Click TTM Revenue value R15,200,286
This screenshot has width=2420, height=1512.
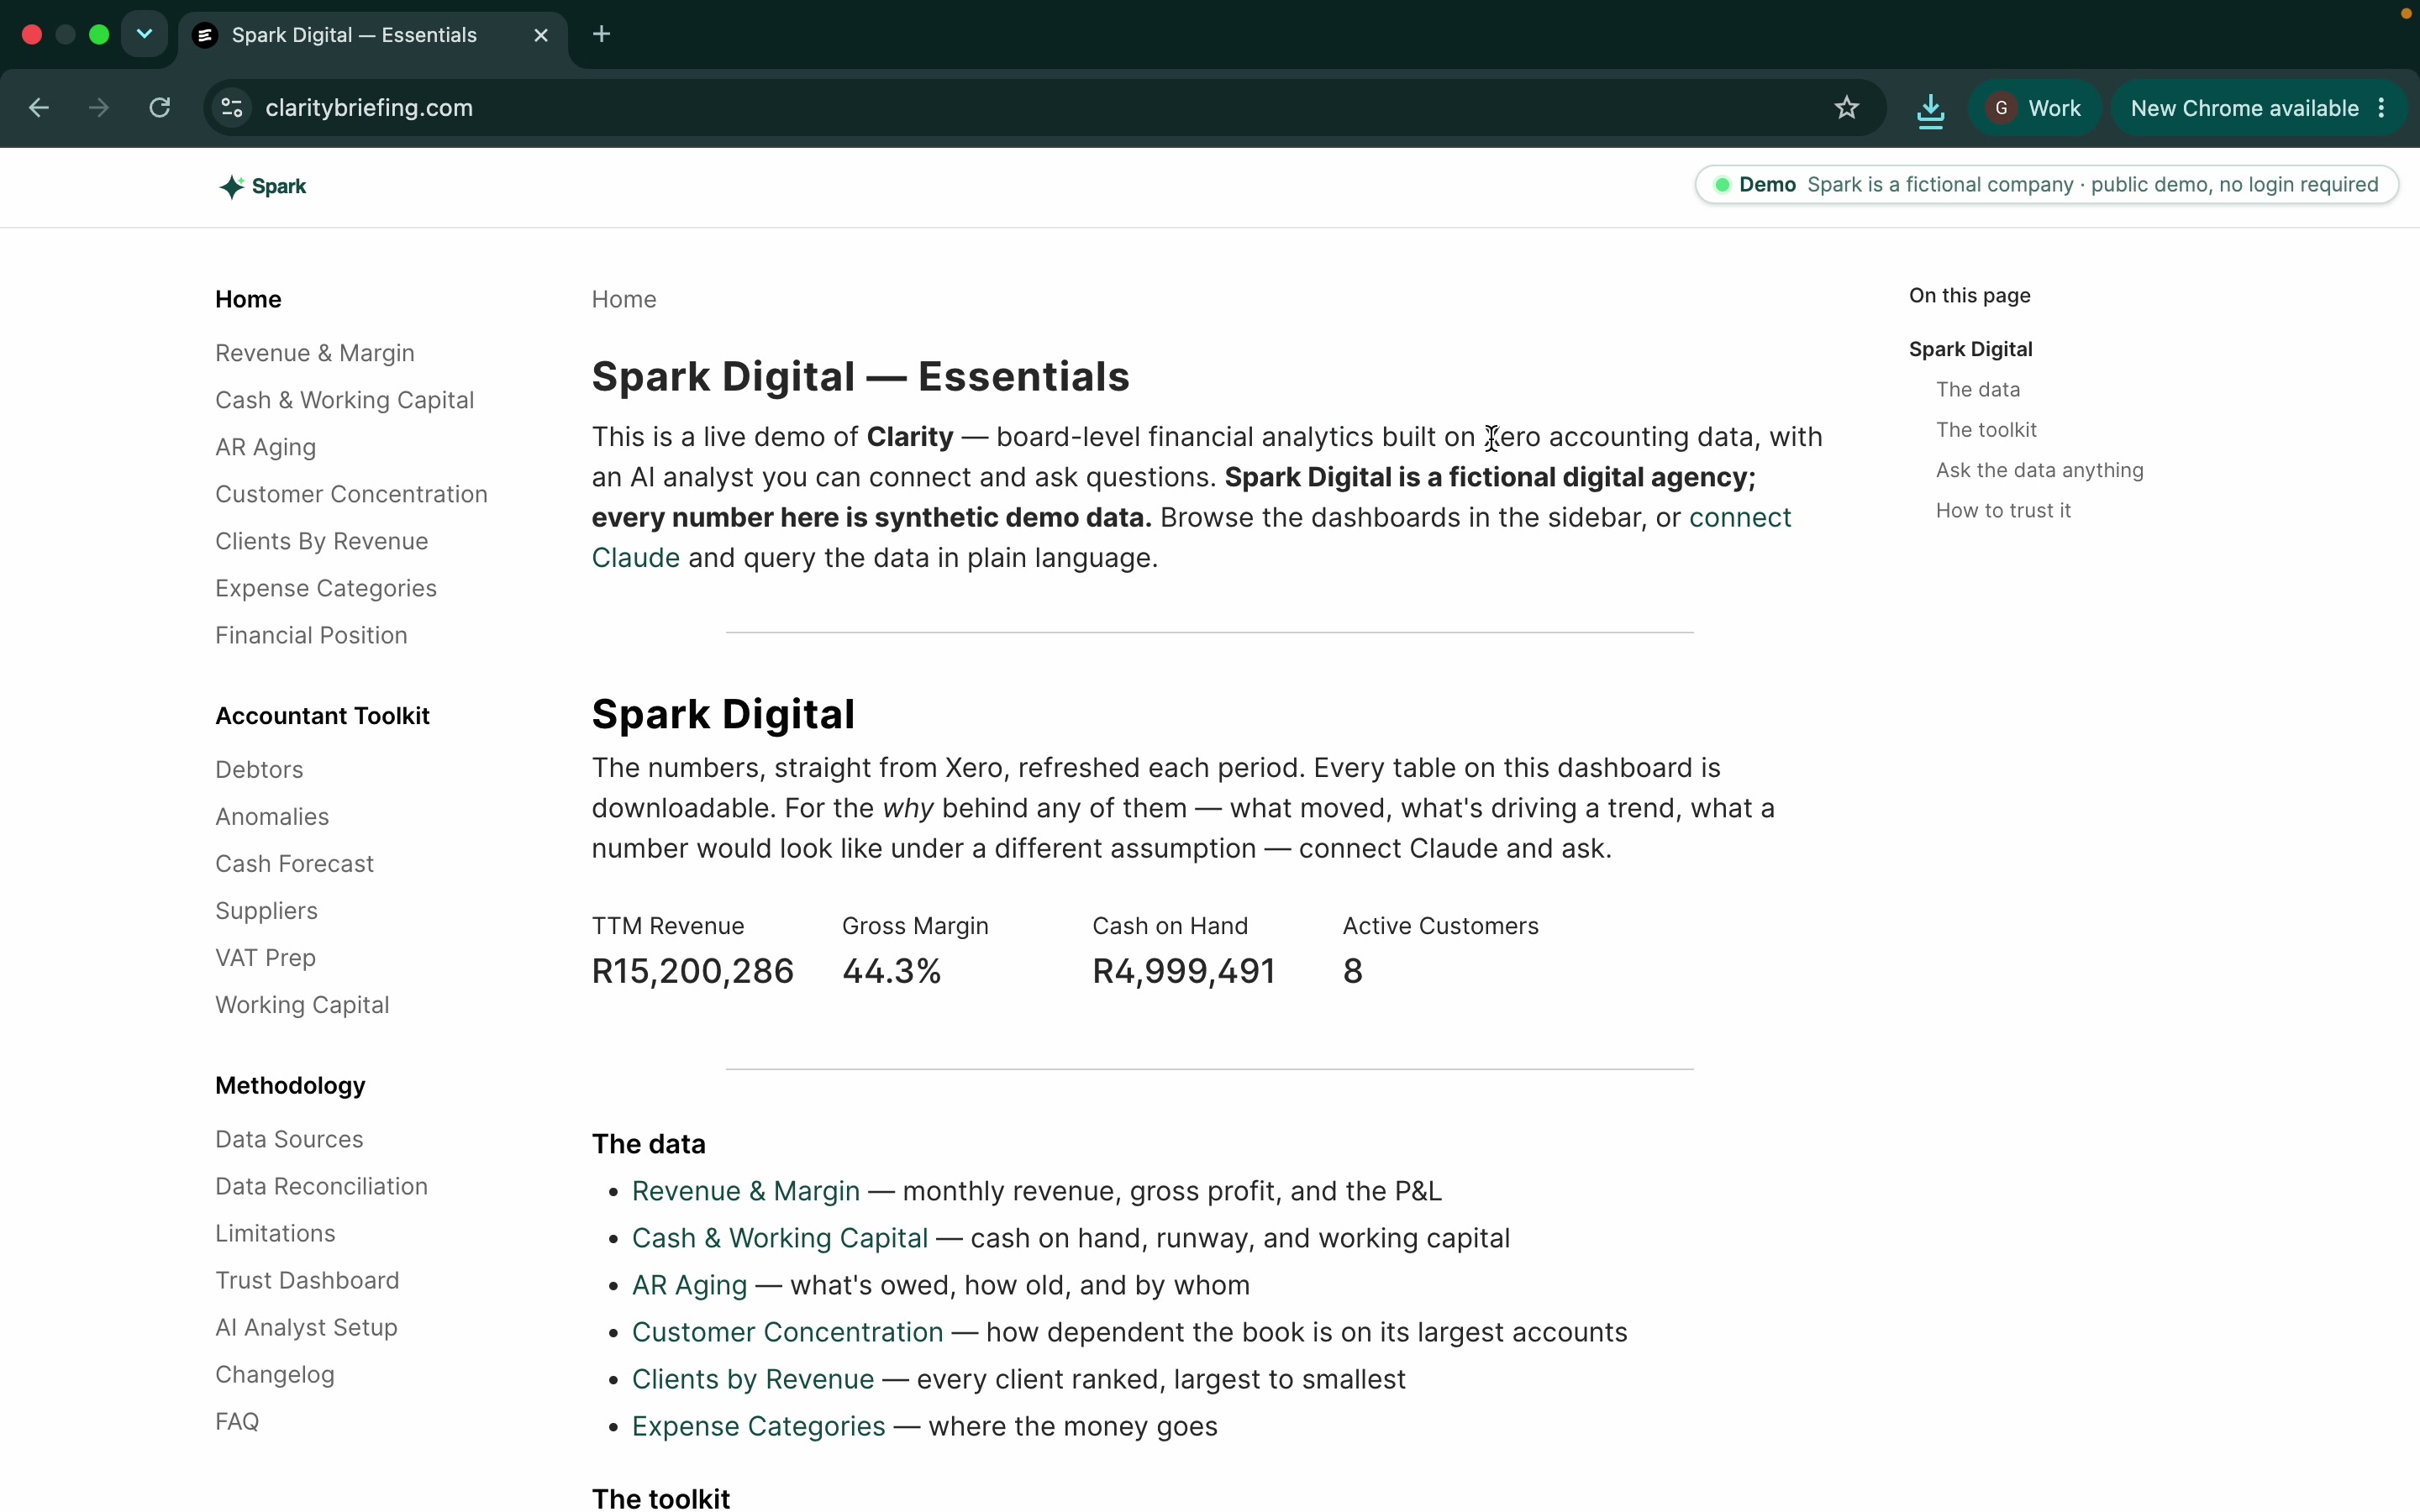point(692,971)
